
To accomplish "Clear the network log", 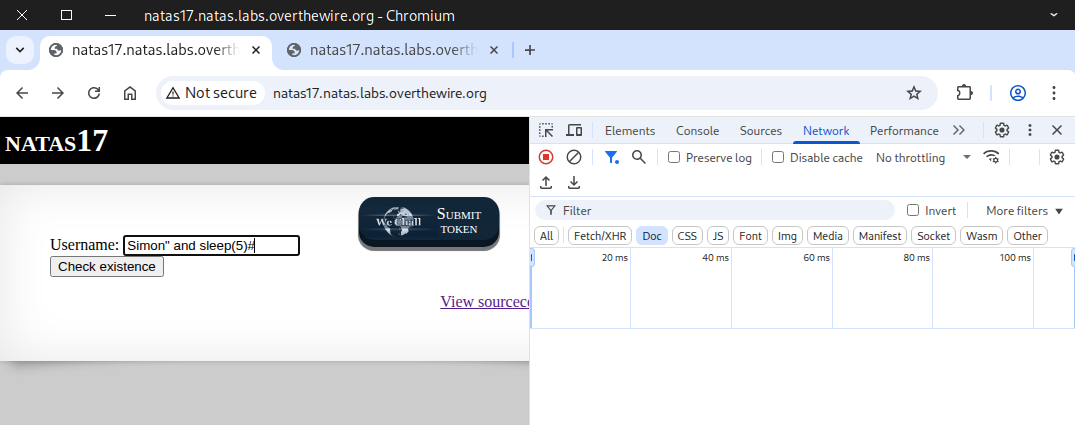I will (x=574, y=157).
